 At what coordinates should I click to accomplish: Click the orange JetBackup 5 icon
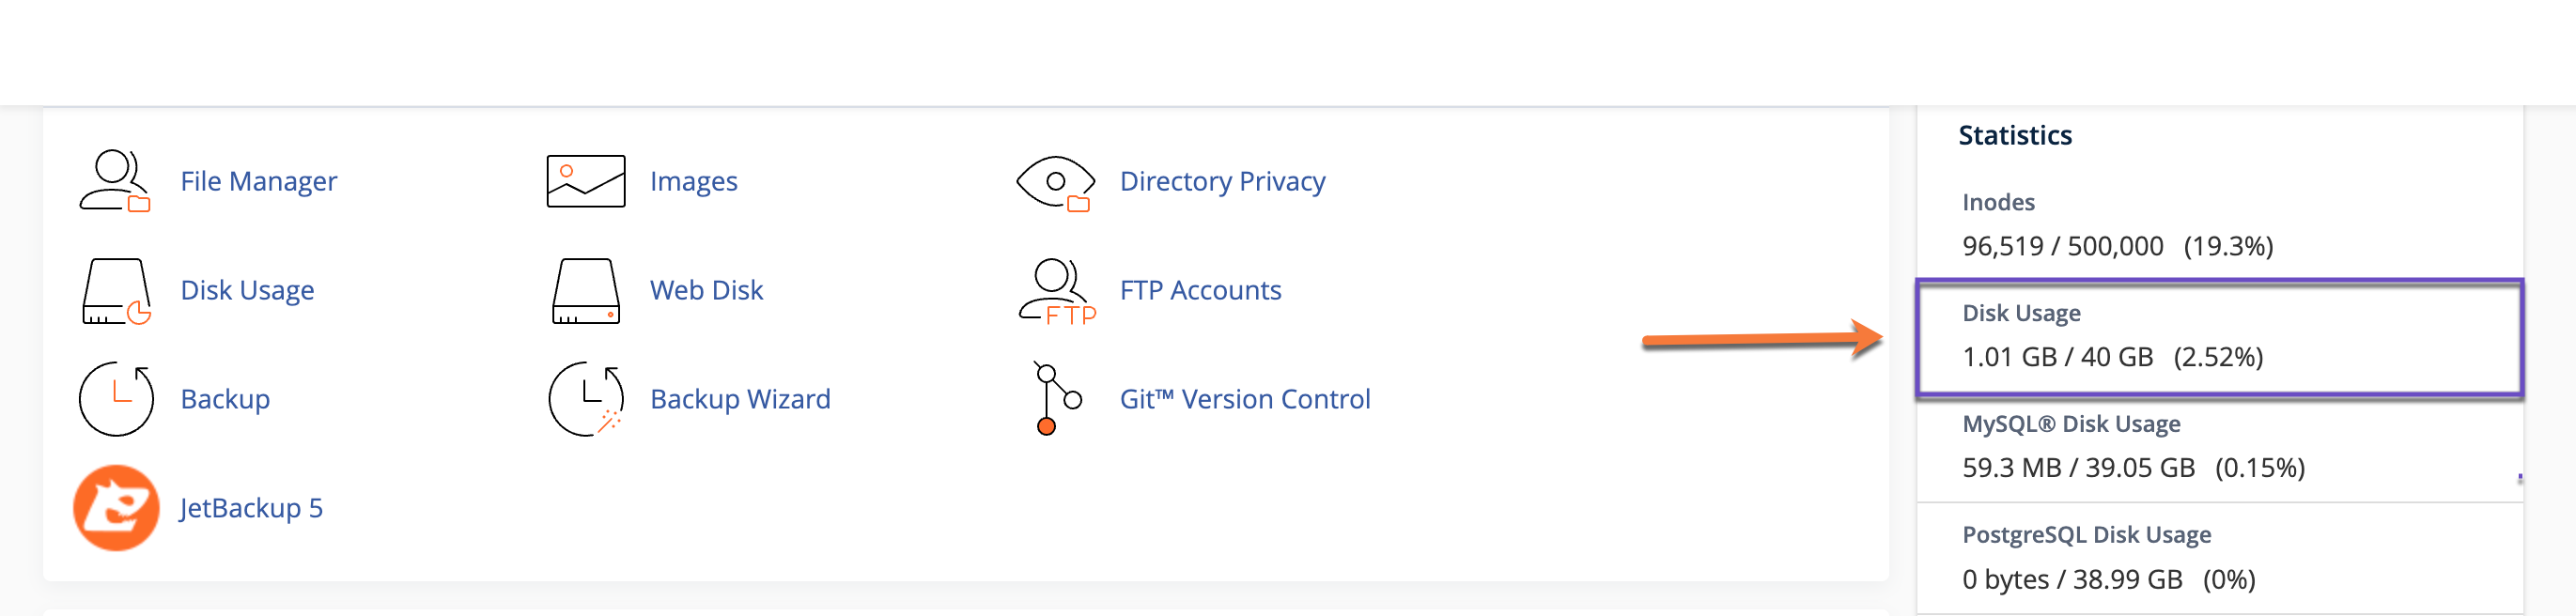point(116,508)
